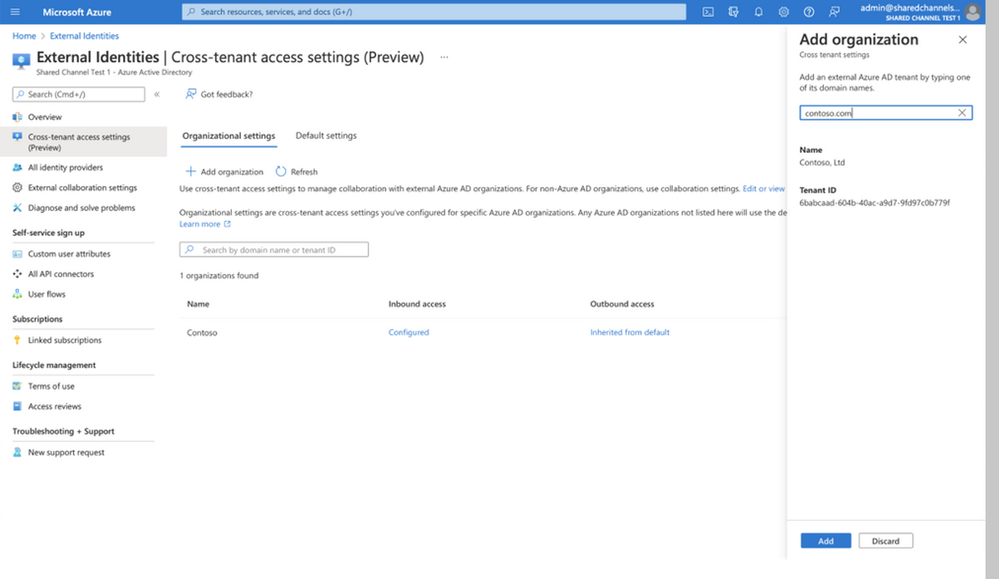Click the All API connectors icon
The image size is (999, 579).
[x=17, y=274]
